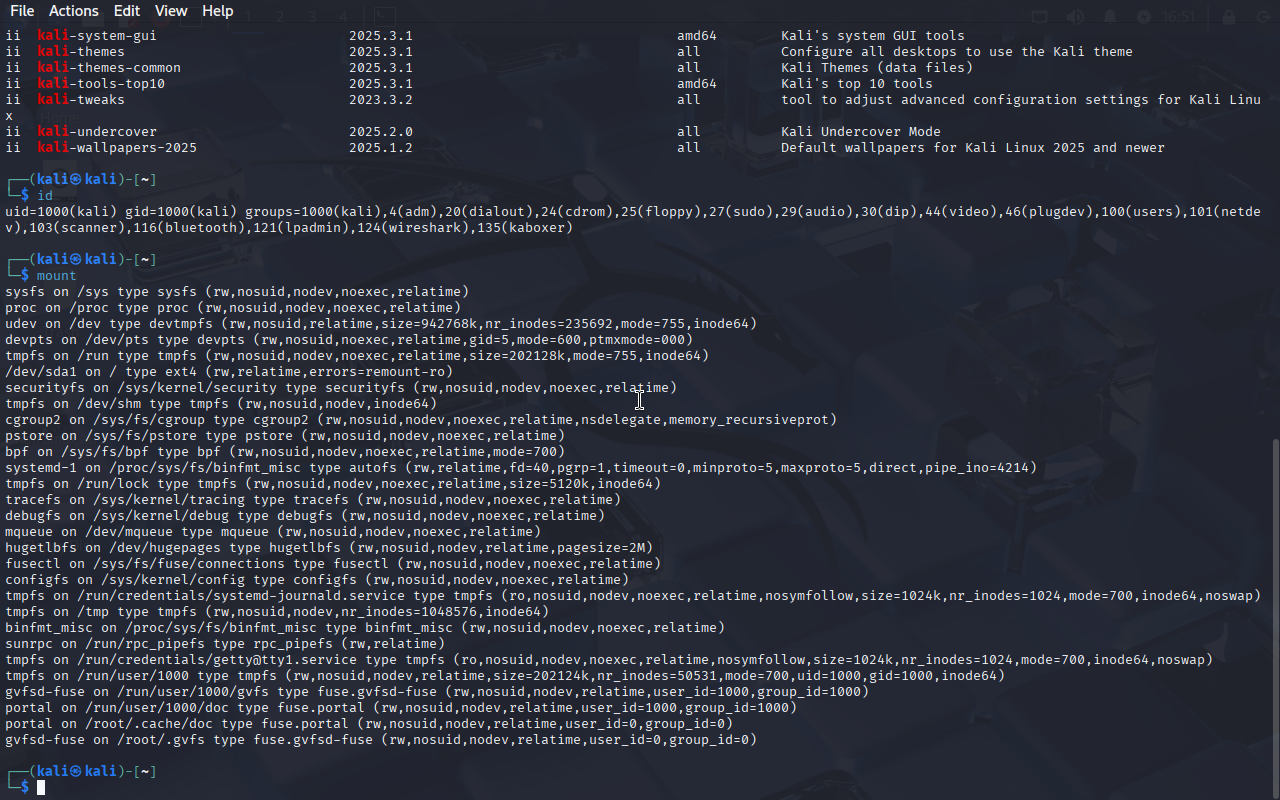Select the kali-tools-top10 package name
1280x800 pixels.
pyautogui.click(x=101, y=83)
